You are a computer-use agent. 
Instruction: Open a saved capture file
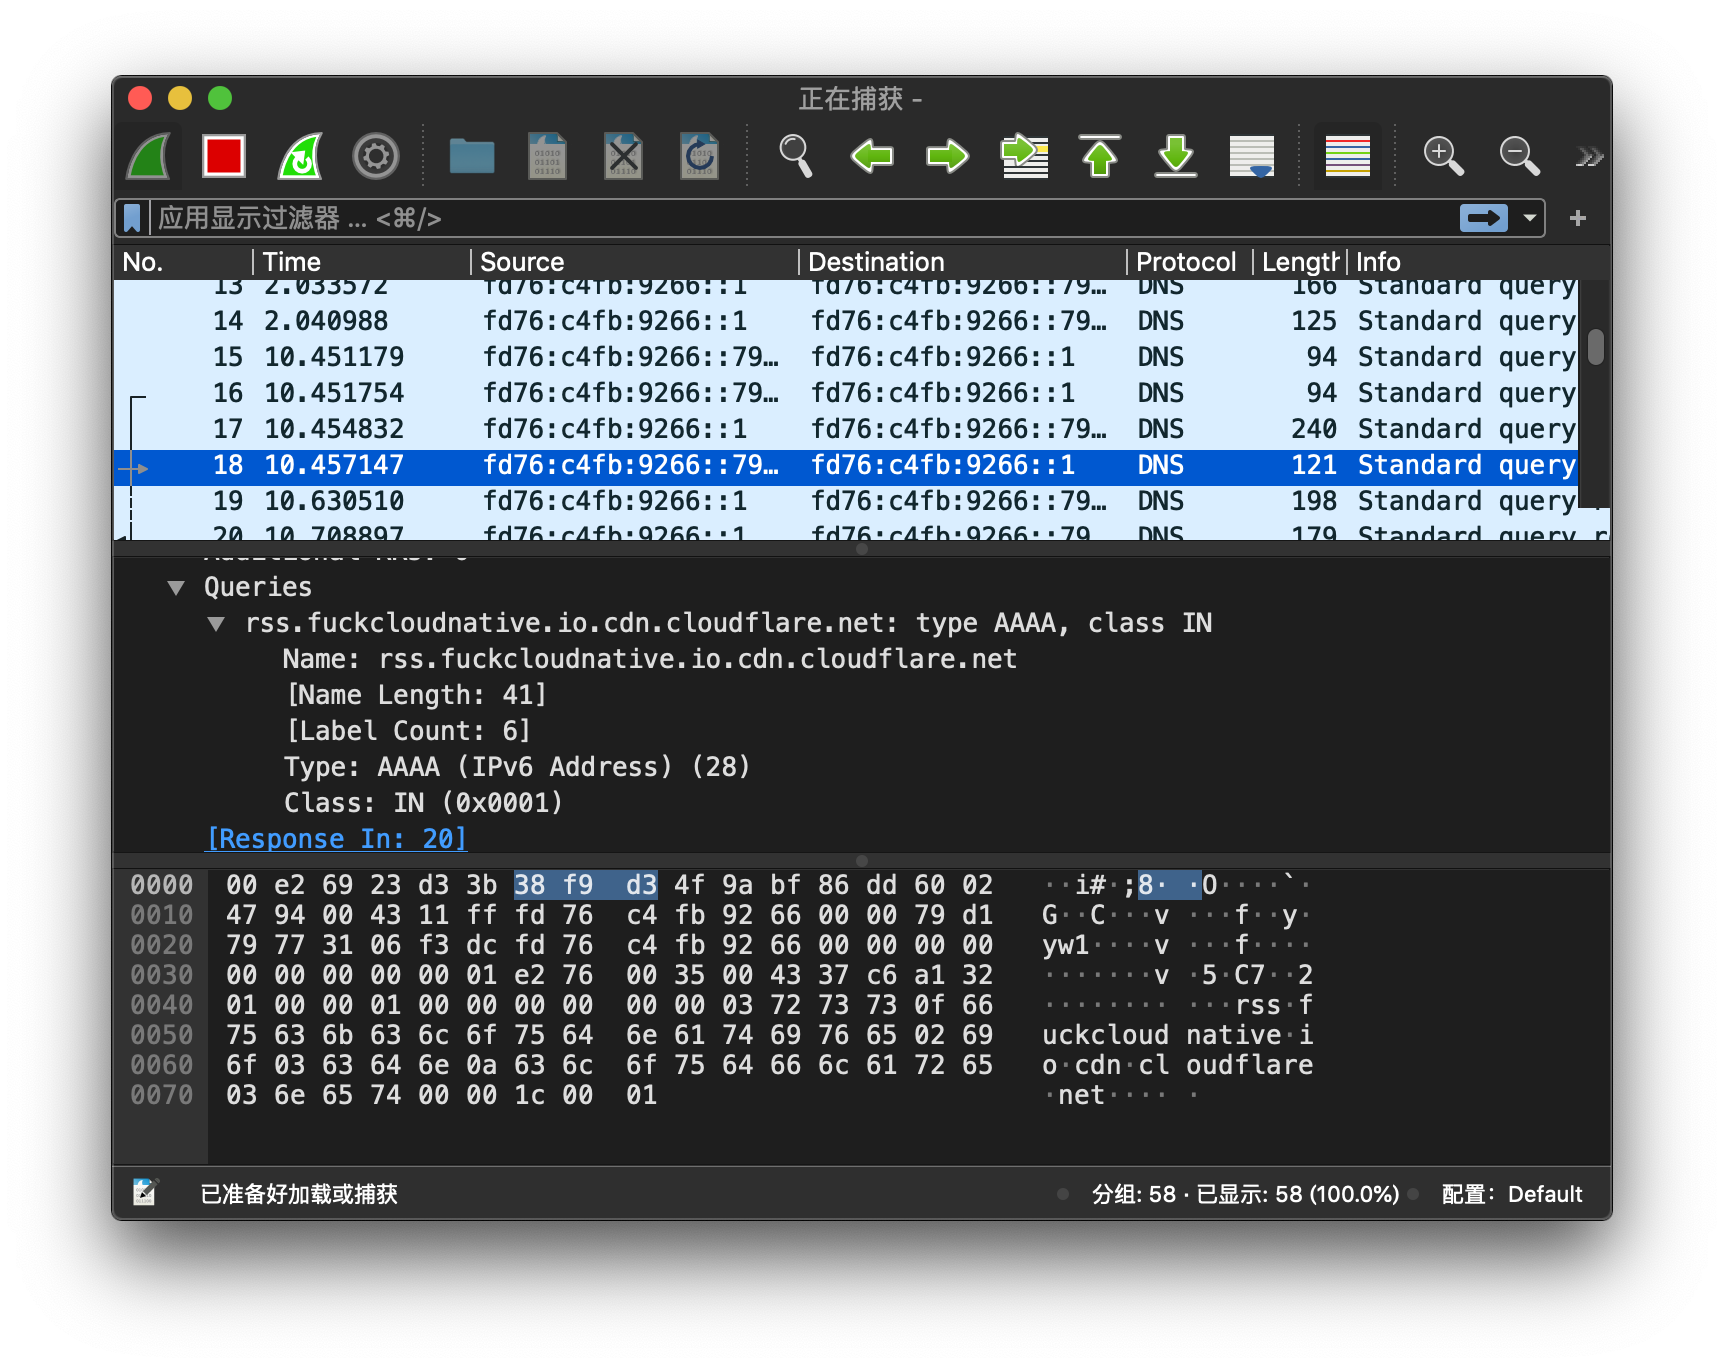pyautogui.click(x=471, y=156)
